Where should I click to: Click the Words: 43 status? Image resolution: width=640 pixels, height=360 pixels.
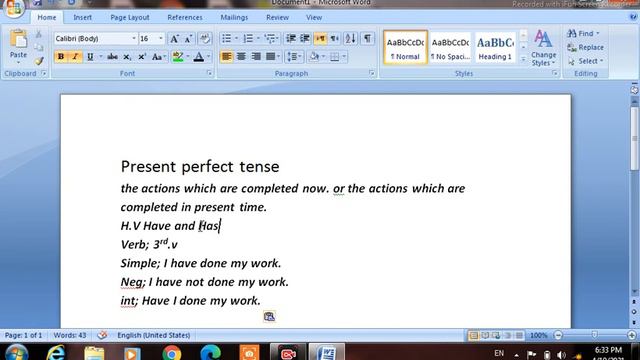click(x=70, y=335)
